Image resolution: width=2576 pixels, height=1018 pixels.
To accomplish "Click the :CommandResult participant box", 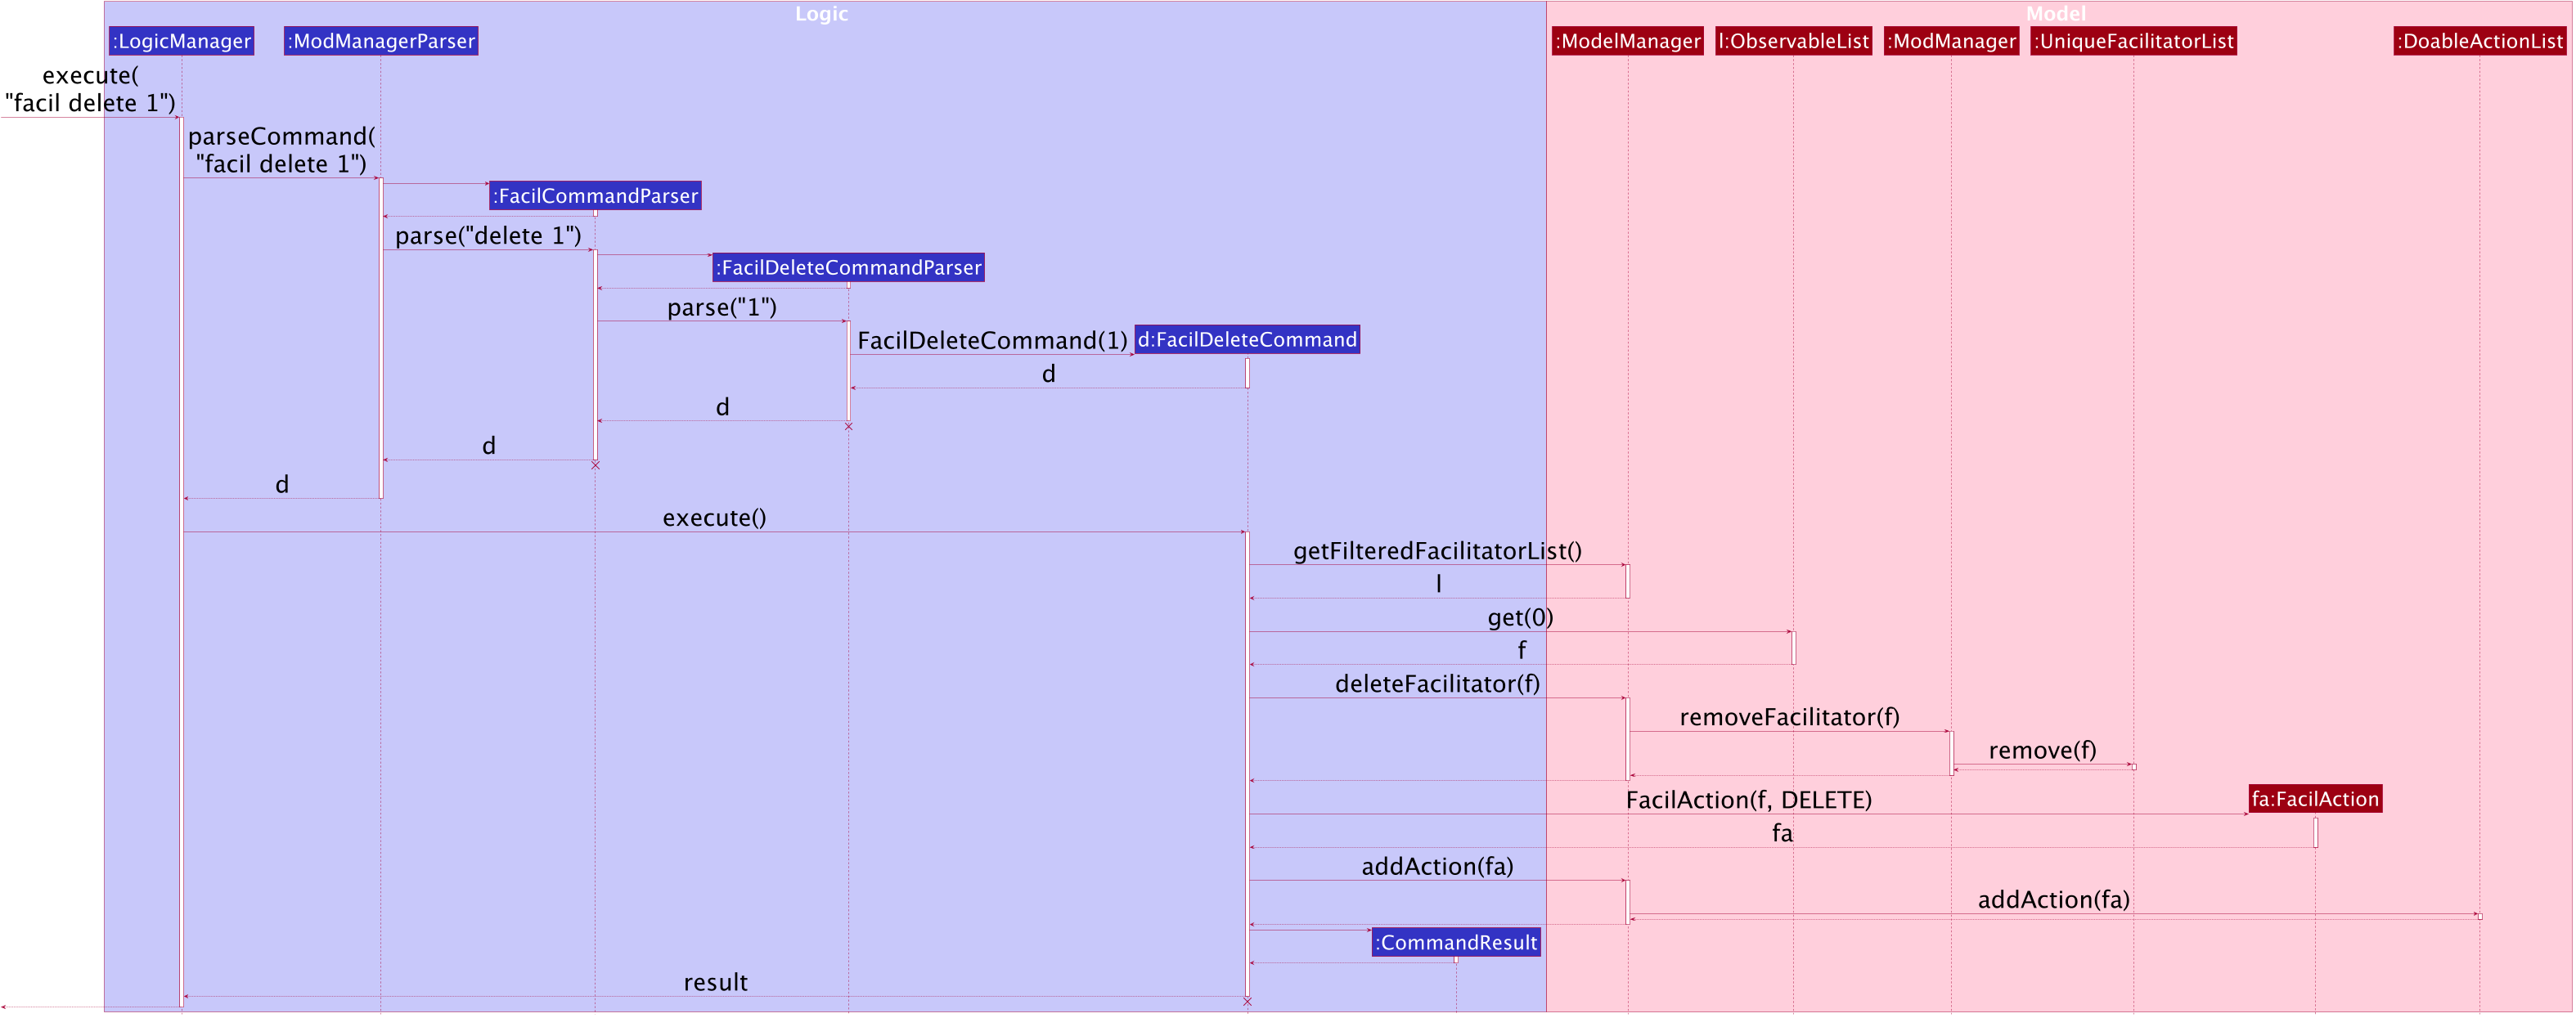I will point(1456,942).
